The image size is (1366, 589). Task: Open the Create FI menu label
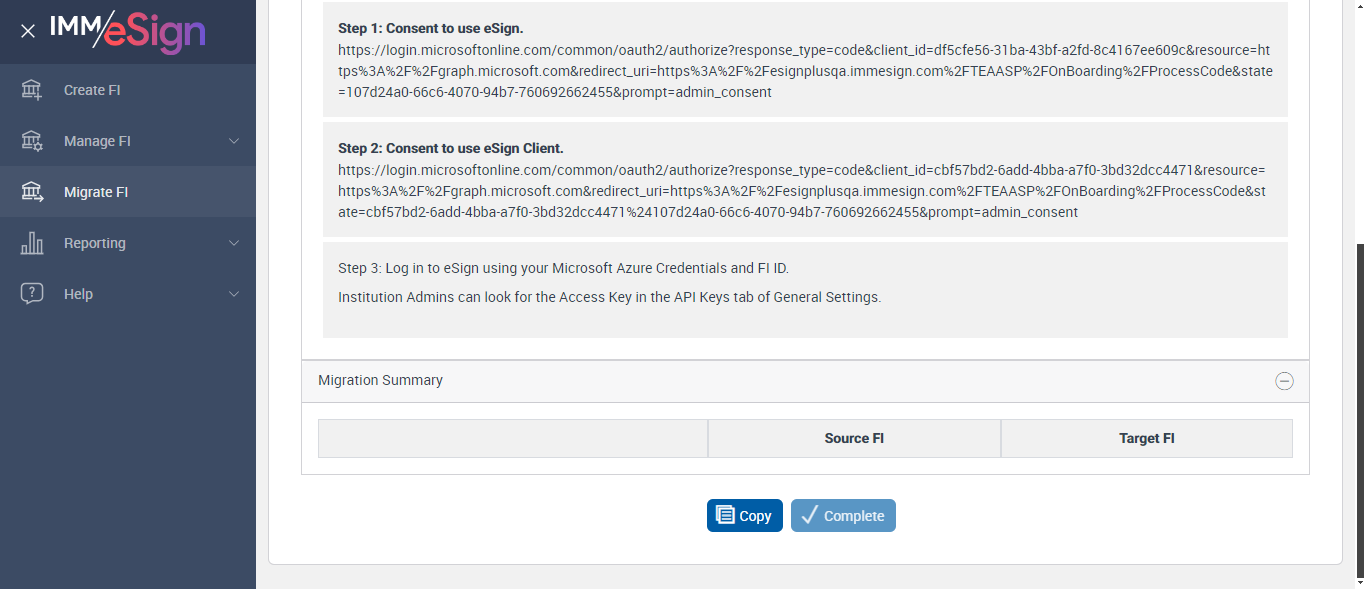[x=92, y=90]
